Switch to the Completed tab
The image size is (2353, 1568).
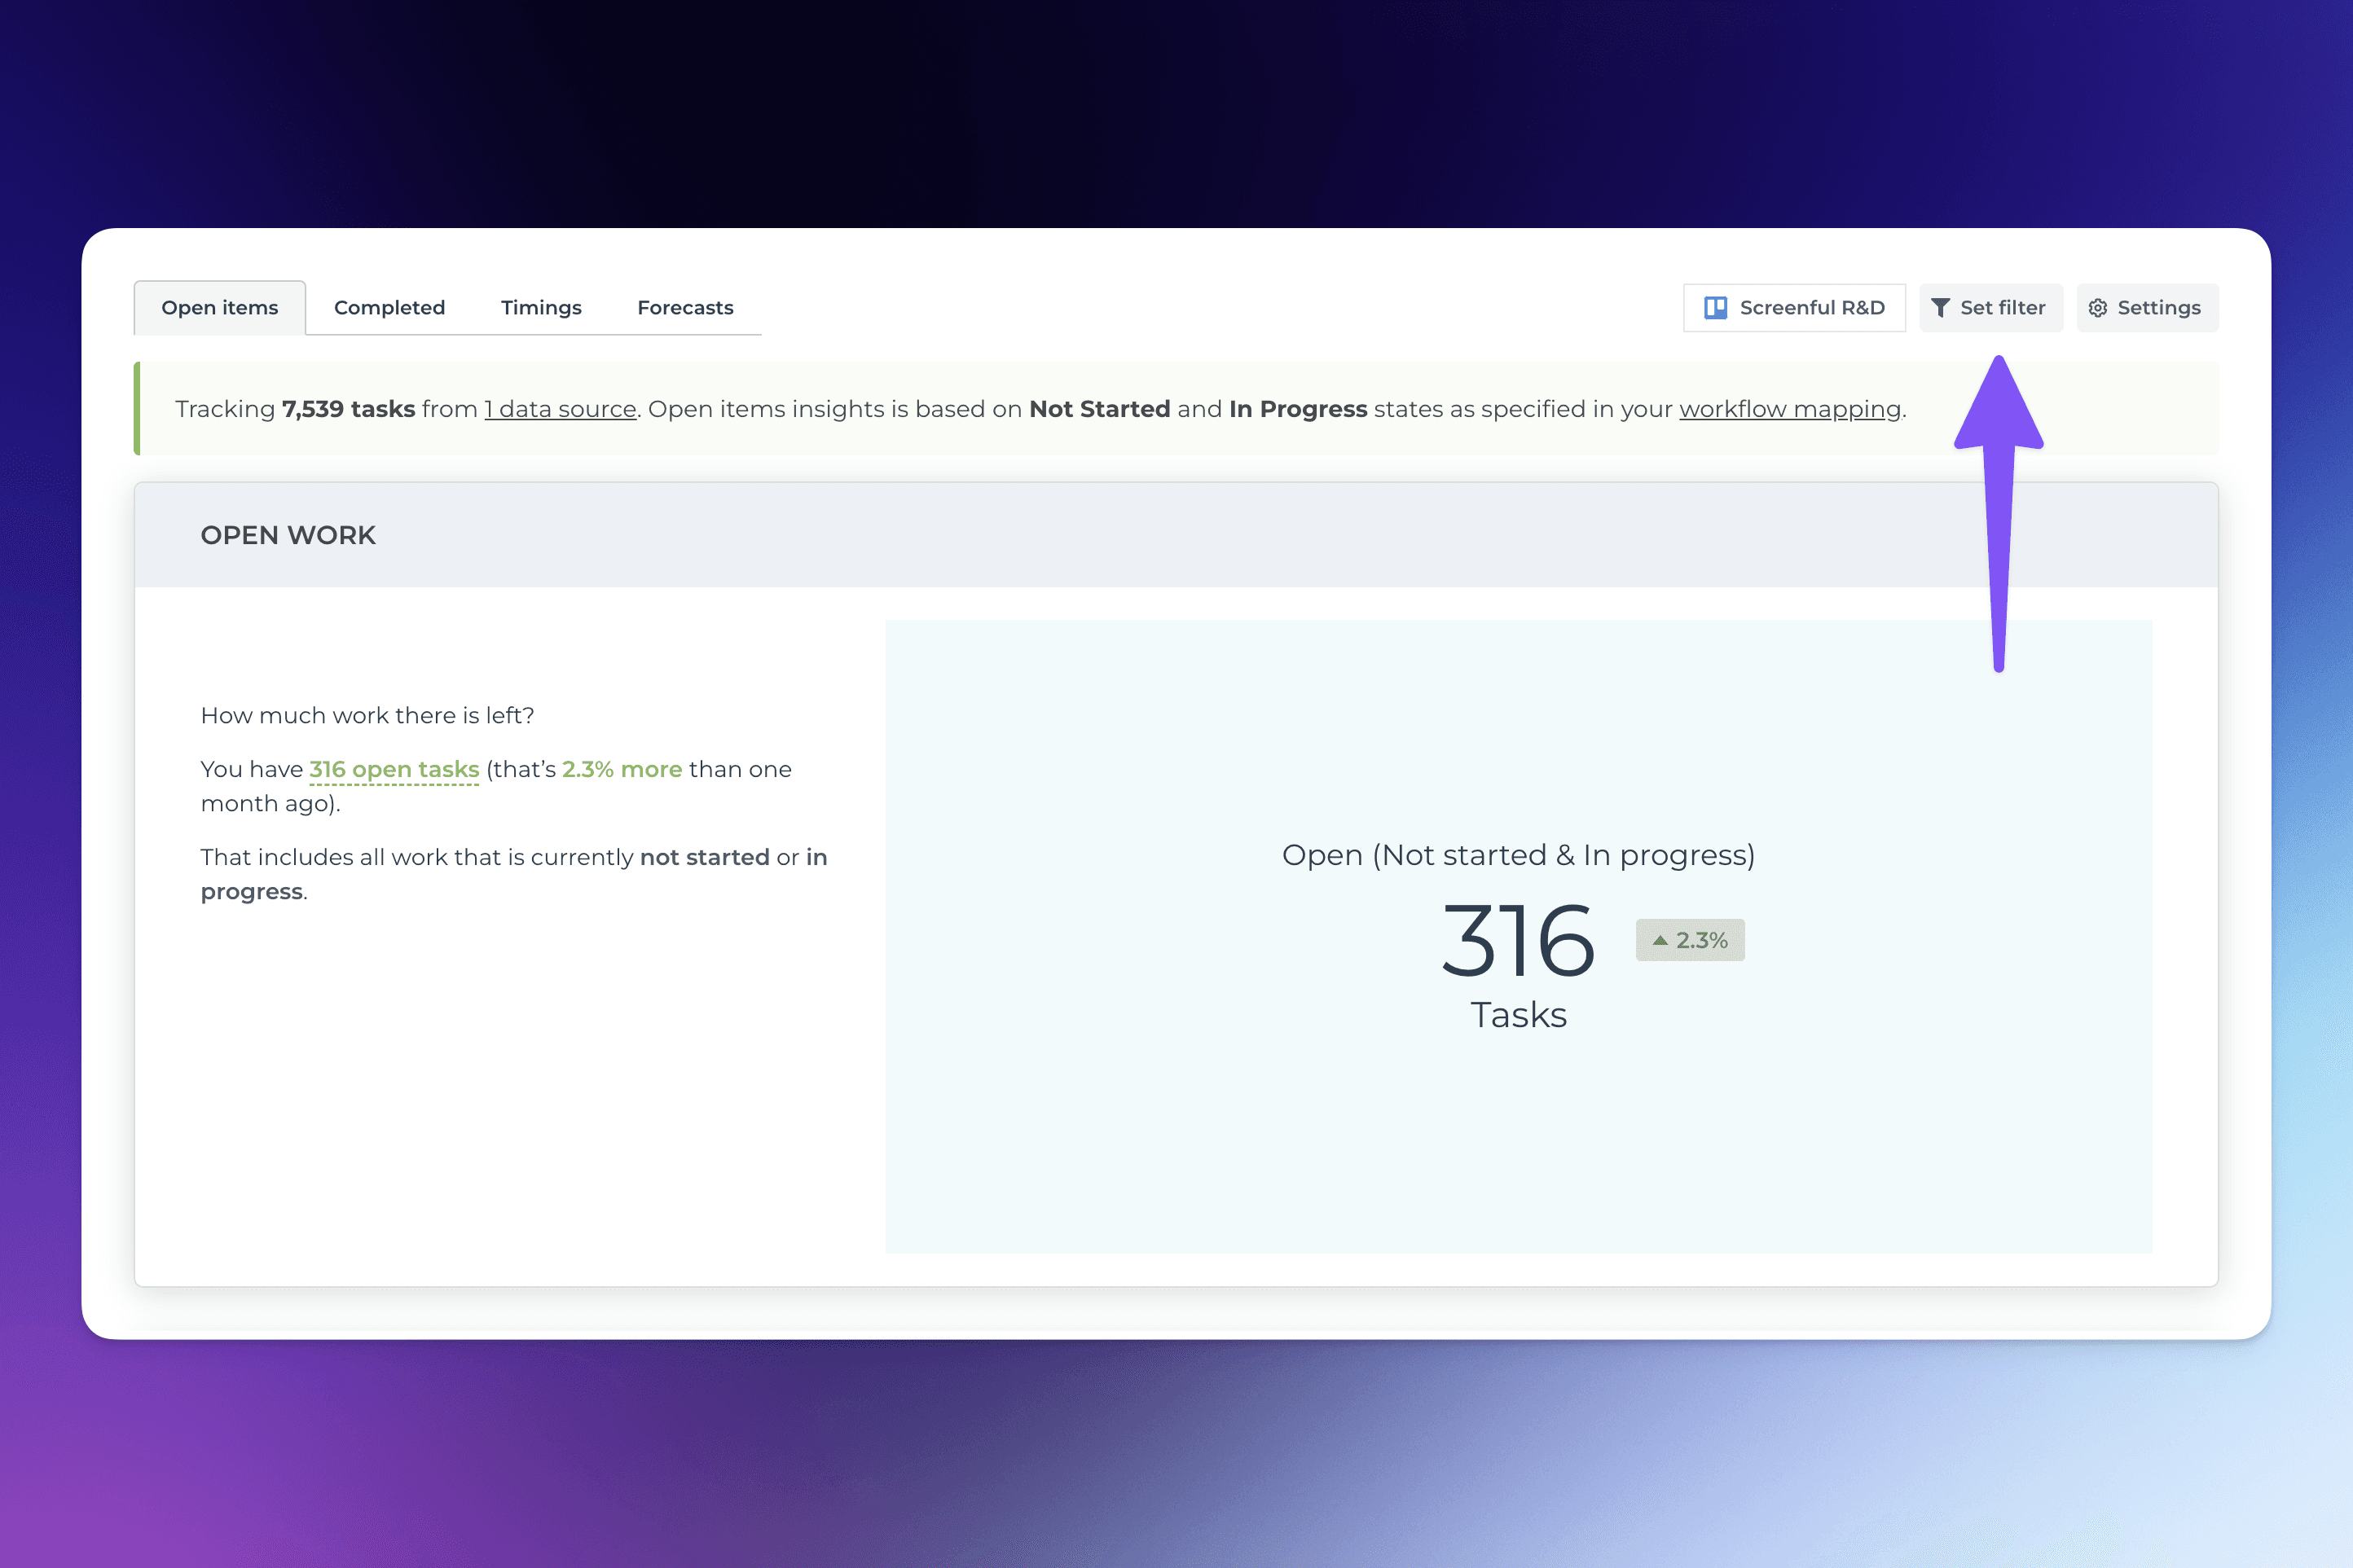[387, 306]
